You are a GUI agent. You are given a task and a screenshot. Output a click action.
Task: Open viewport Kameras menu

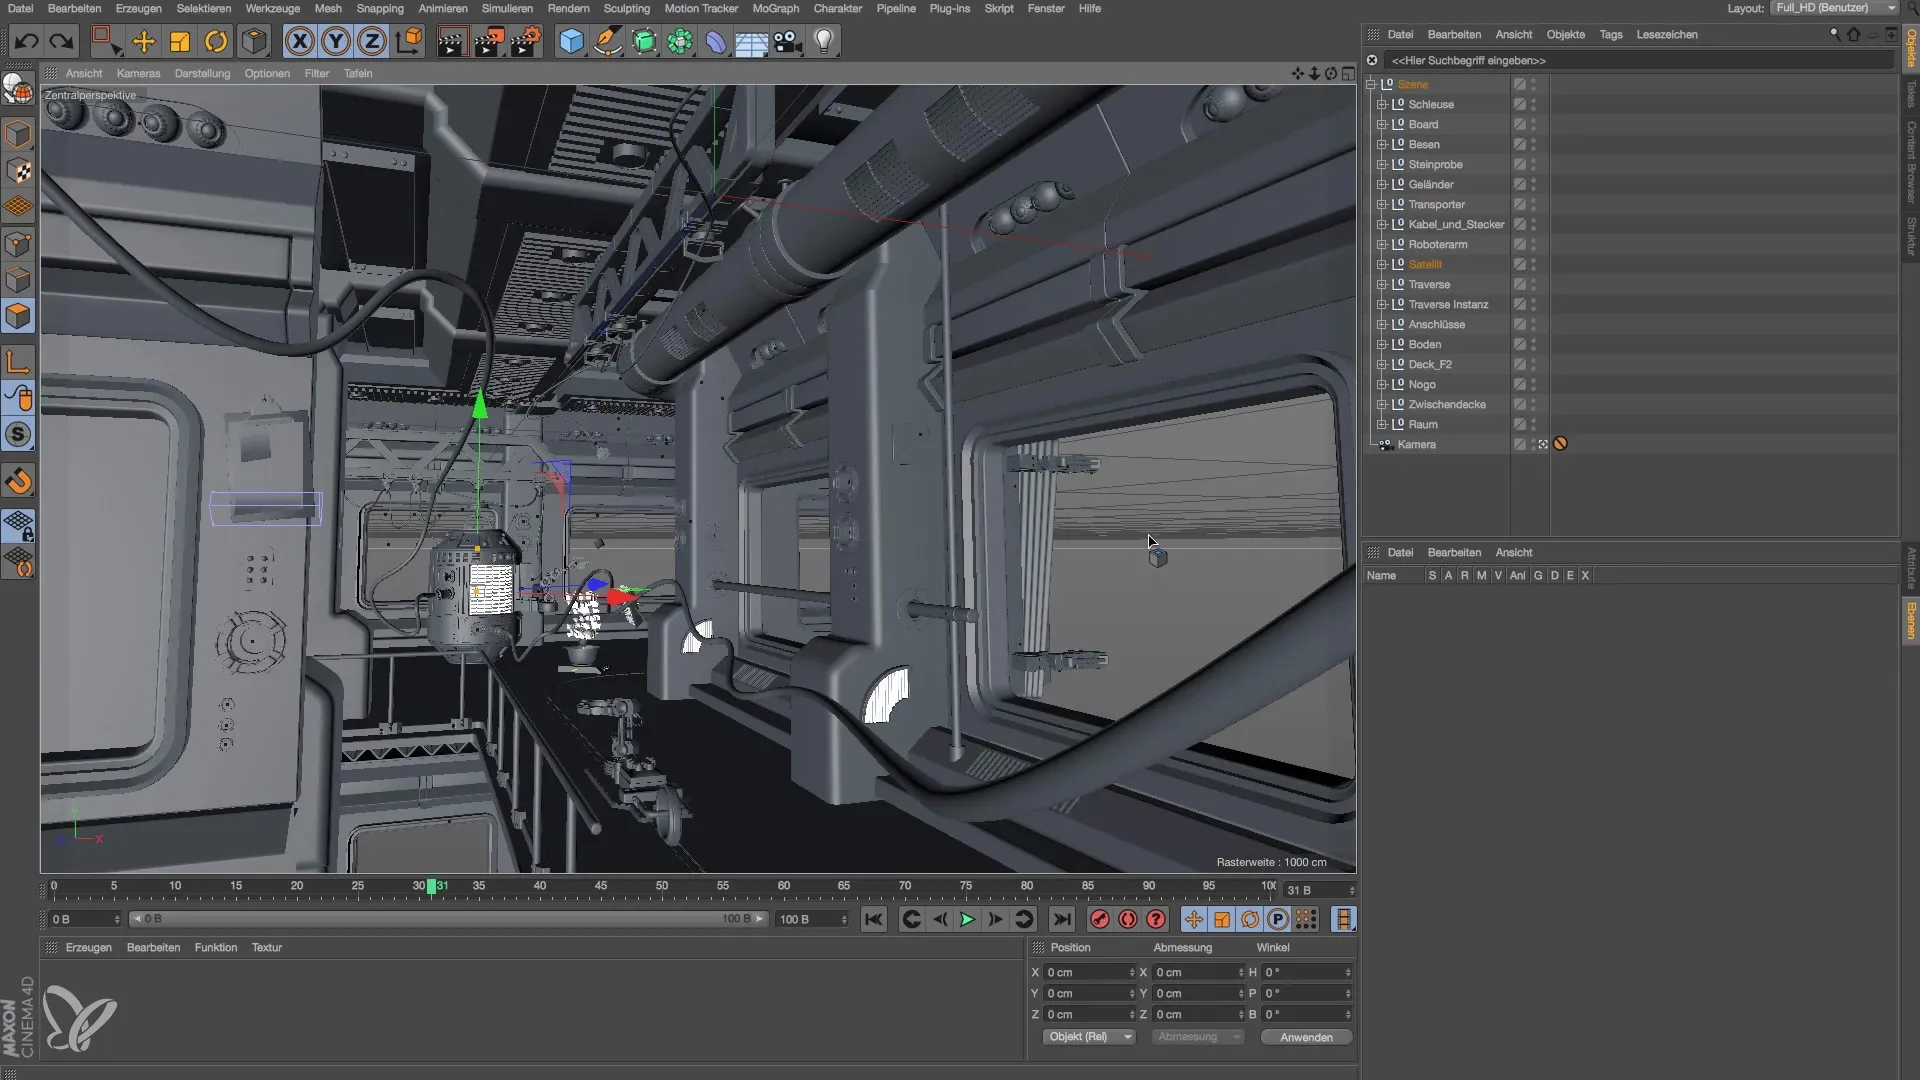click(x=138, y=73)
